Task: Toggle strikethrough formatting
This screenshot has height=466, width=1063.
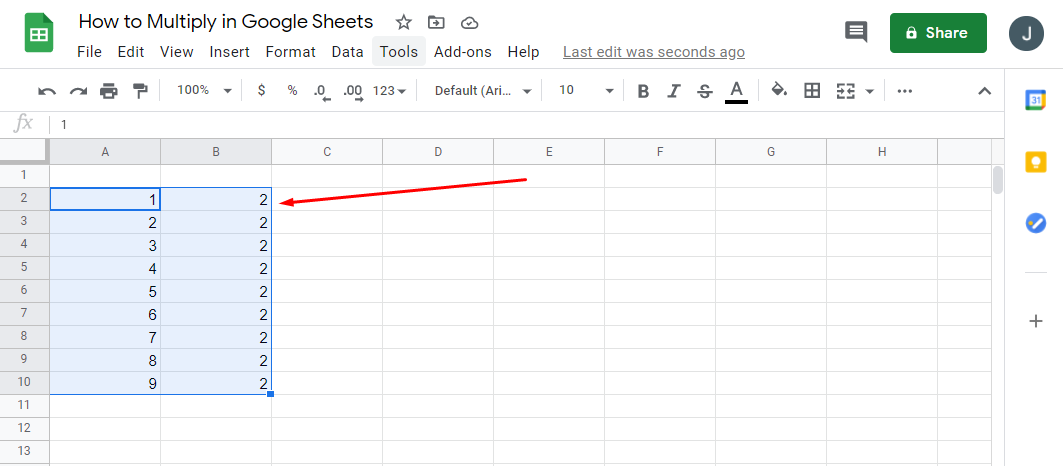Action: click(704, 91)
